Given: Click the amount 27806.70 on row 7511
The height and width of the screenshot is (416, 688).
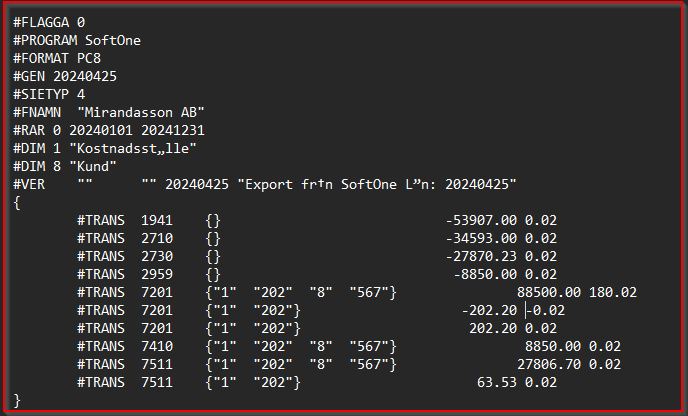Looking at the screenshot, I should pos(549,364).
